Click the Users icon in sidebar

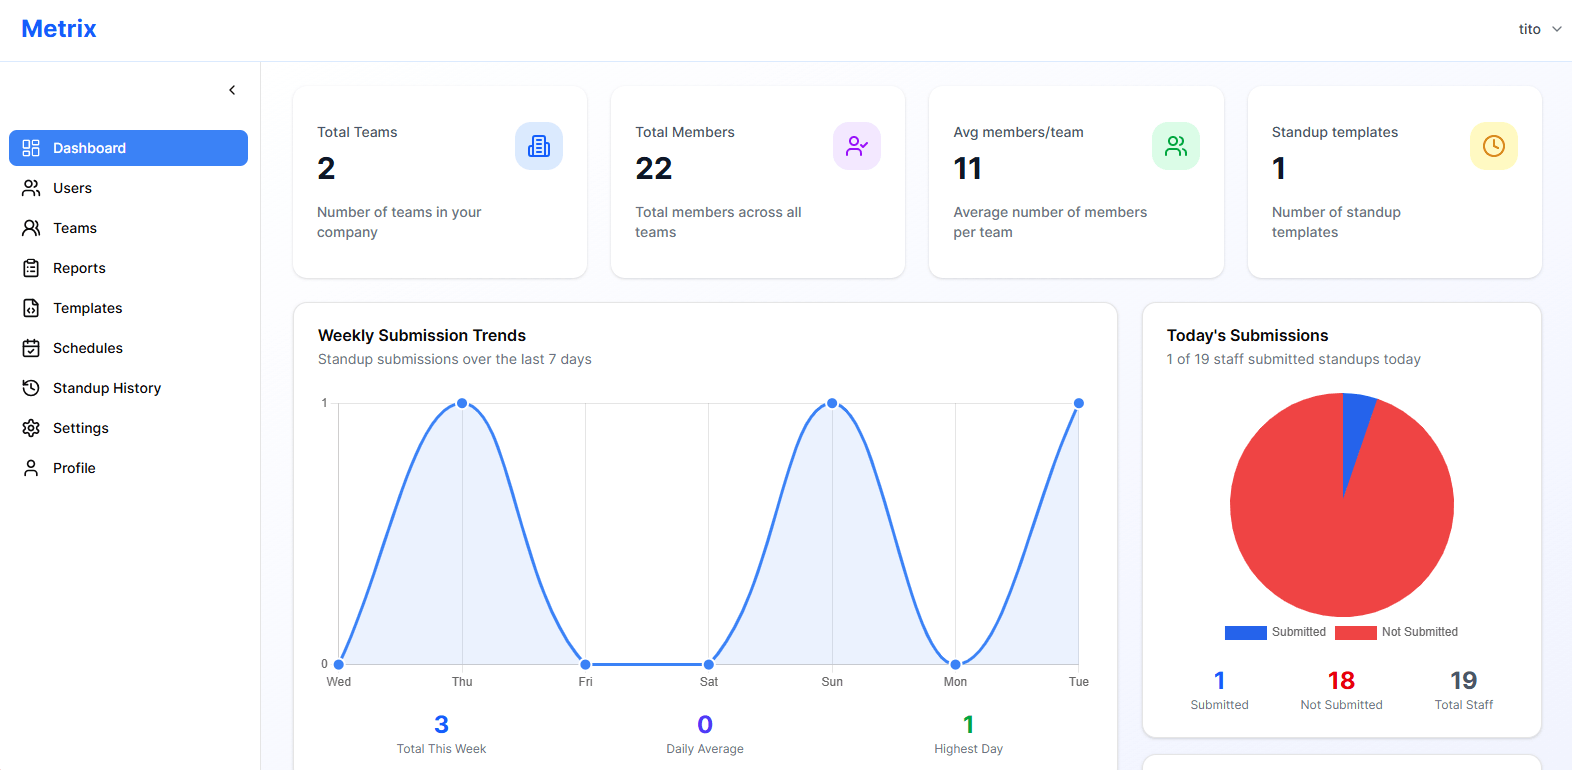click(31, 188)
